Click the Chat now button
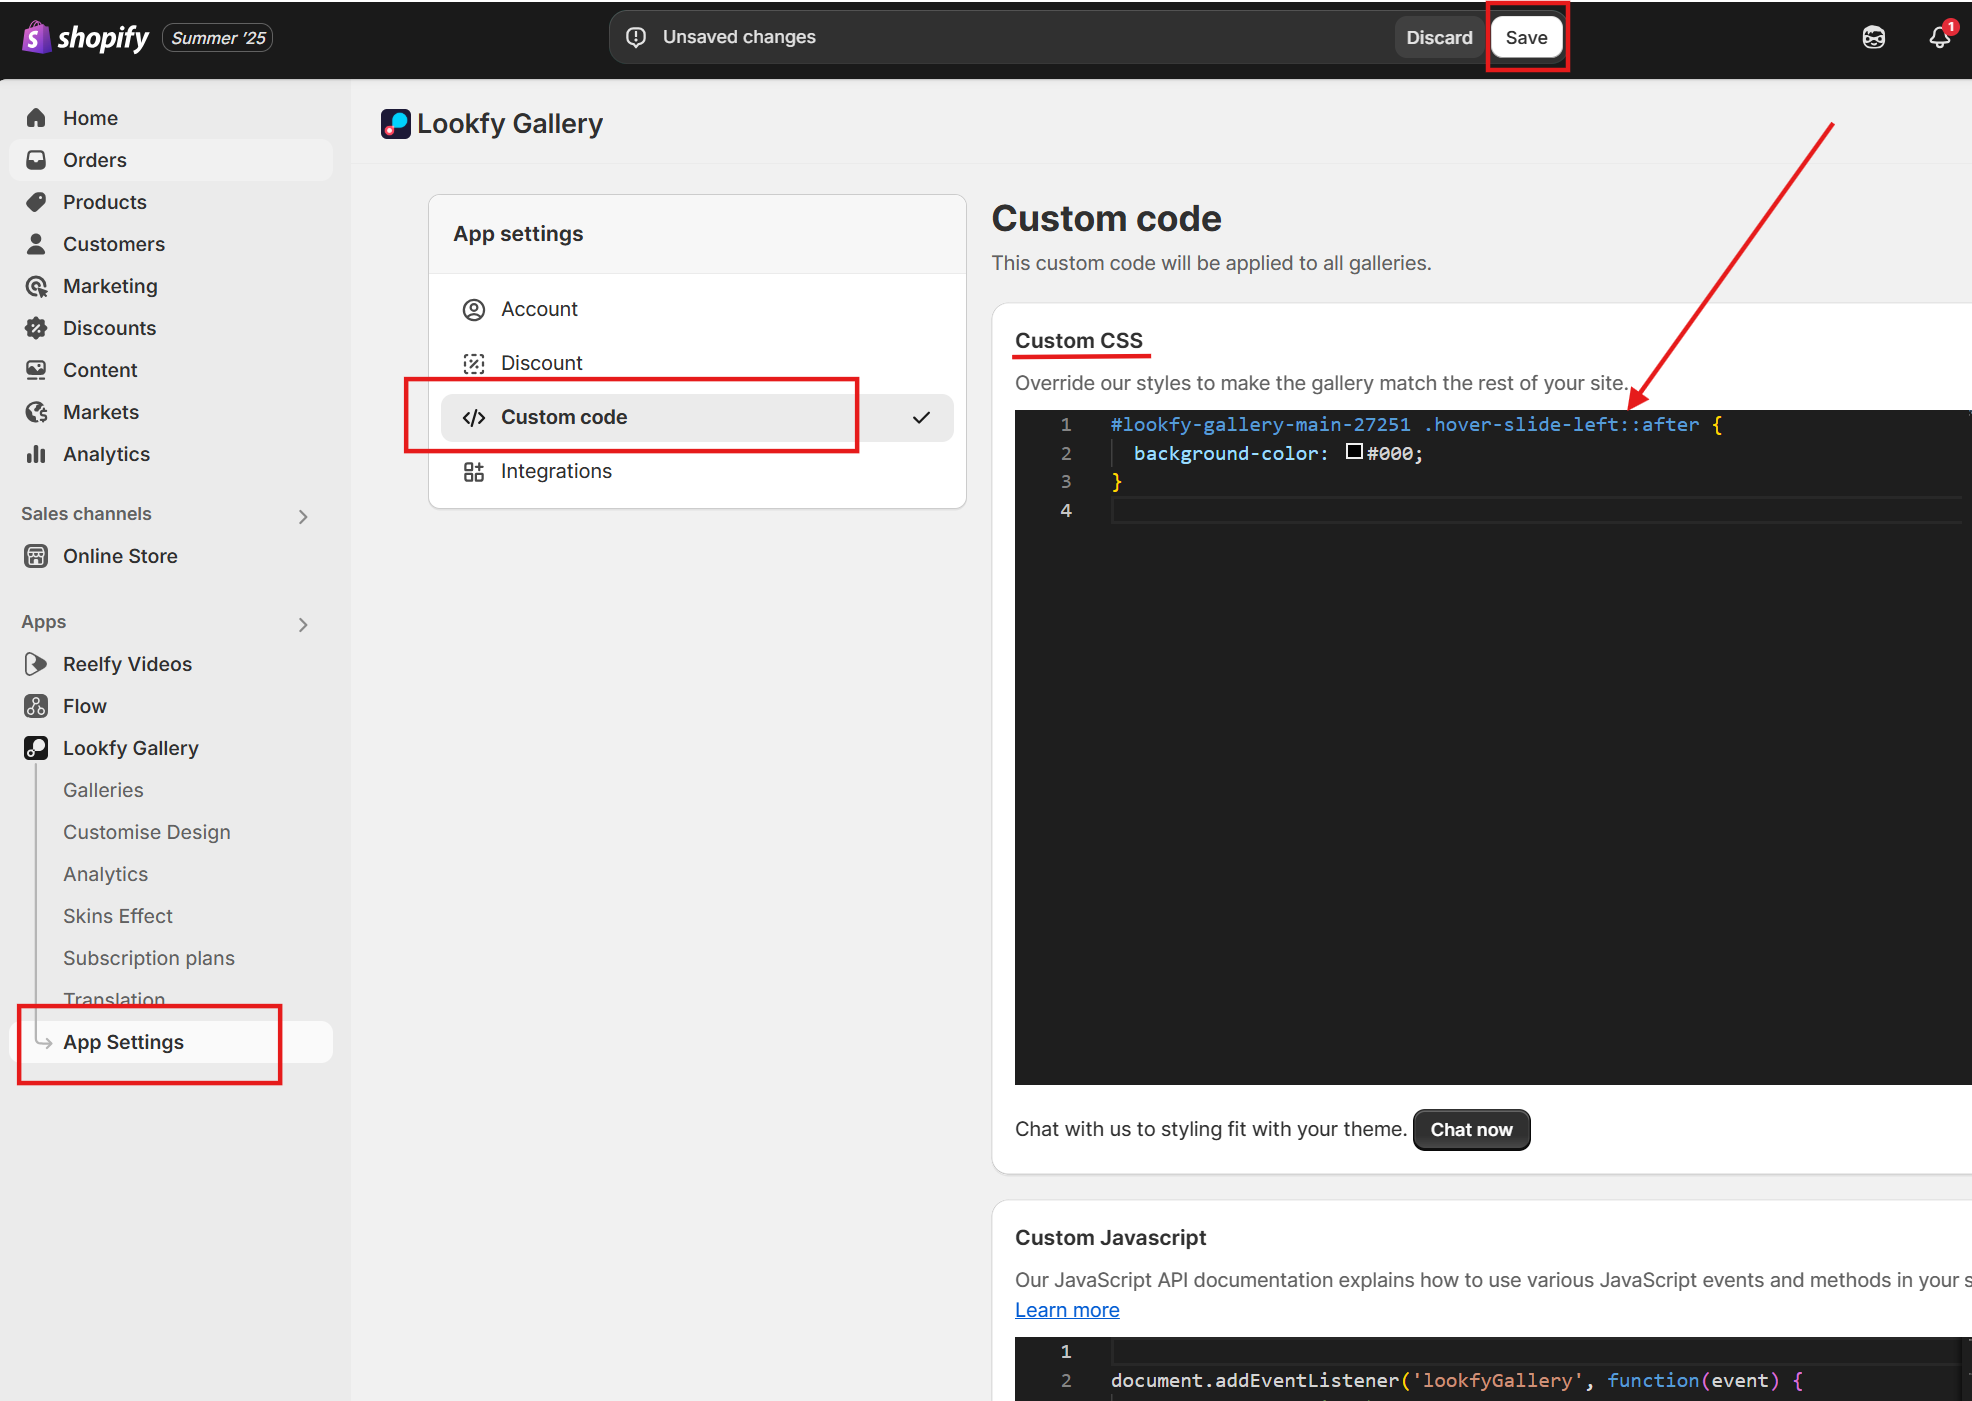The image size is (1972, 1401). click(x=1471, y=1130)
